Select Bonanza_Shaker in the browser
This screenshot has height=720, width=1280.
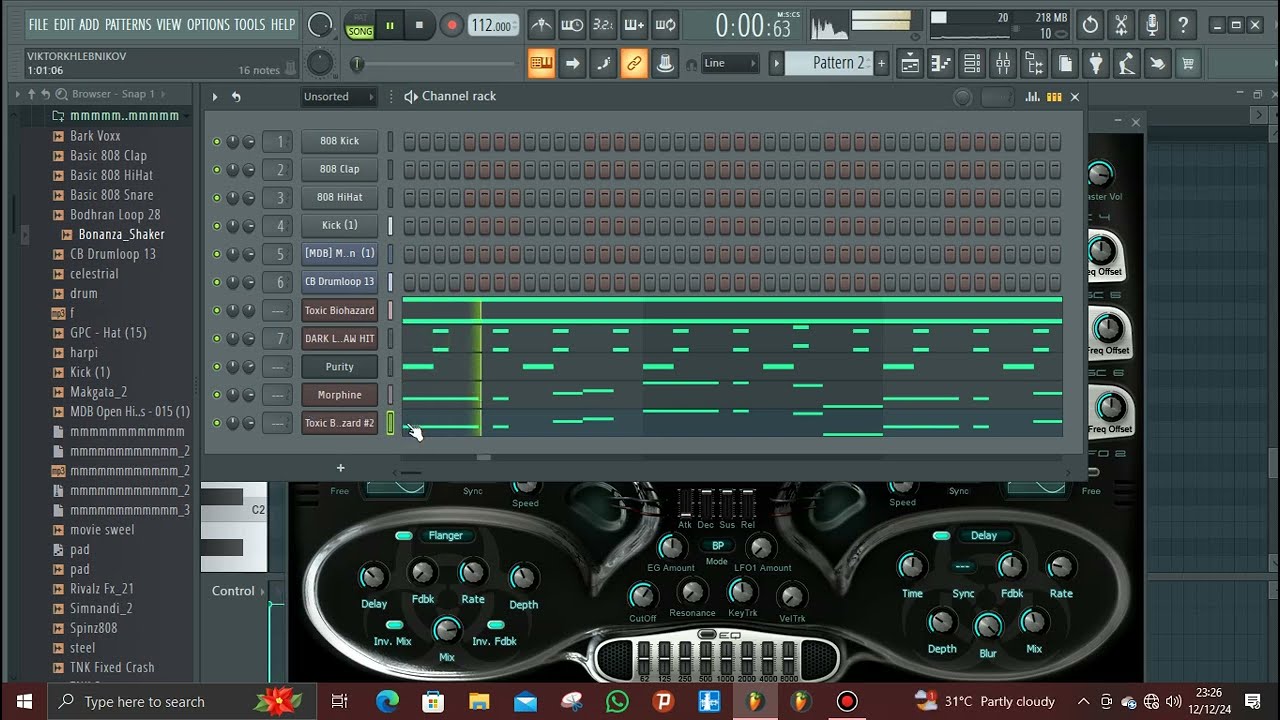click(121, 234)
